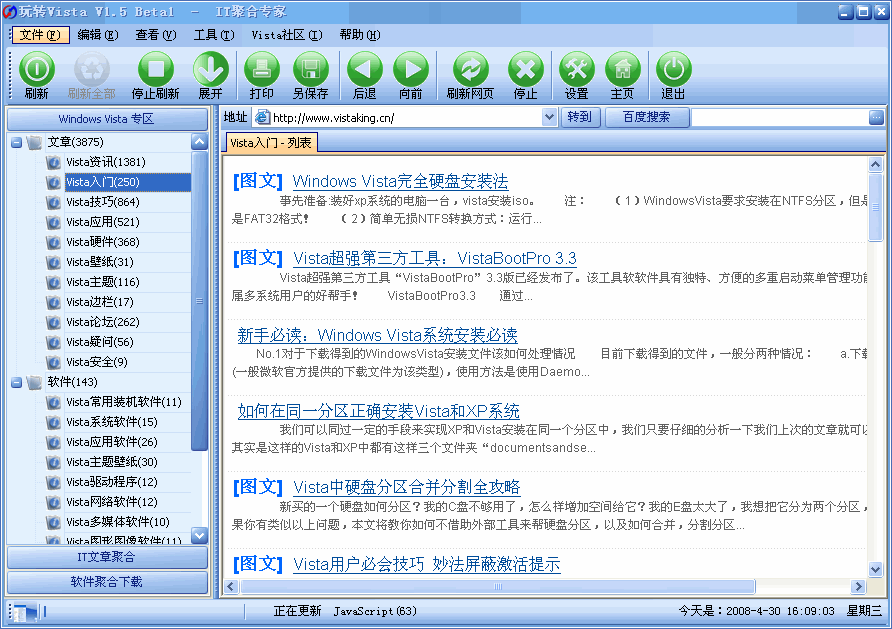Click the web page horizontal scroll right arrow
The height and width of the screenshot is (629, 892).
858,586
